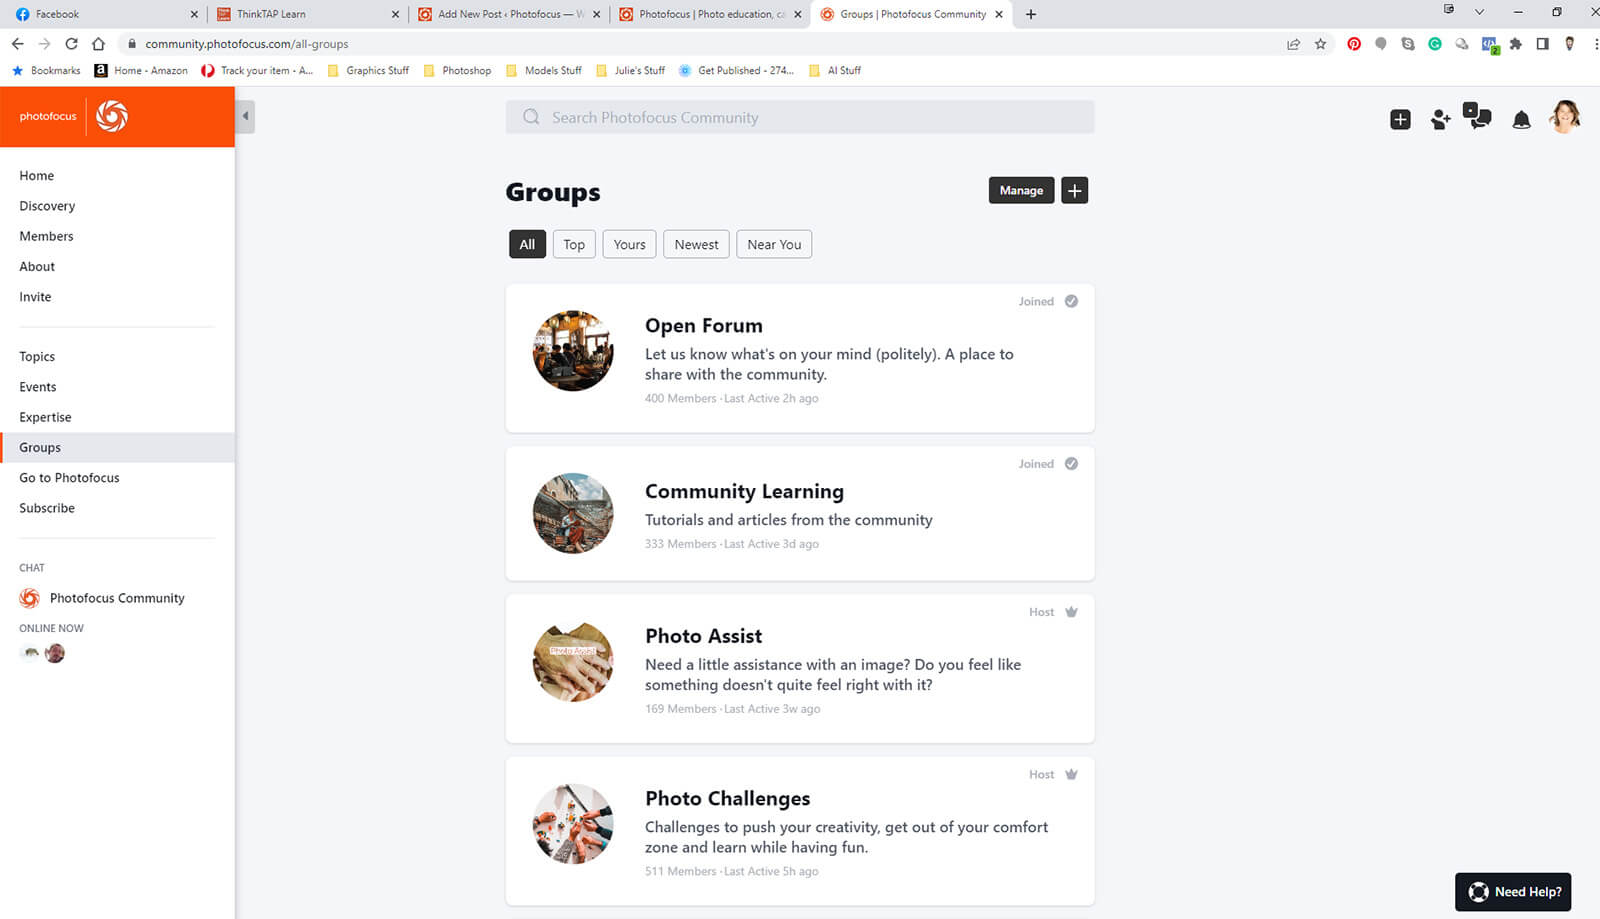The image size is (1600, 919).
Task: Open the add members icon in header
Action: coord(1440,120)
